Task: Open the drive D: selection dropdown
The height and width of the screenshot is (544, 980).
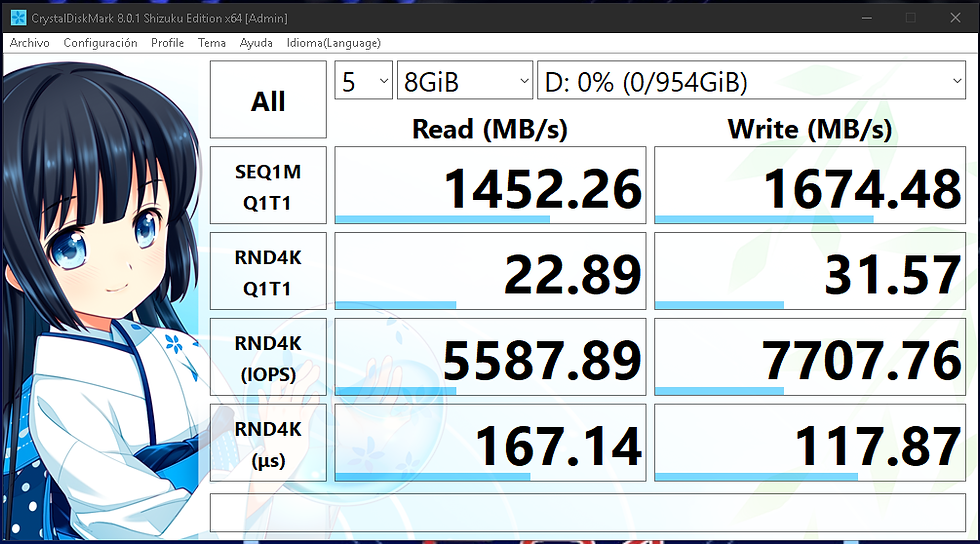Action: [x=751, y=80]
